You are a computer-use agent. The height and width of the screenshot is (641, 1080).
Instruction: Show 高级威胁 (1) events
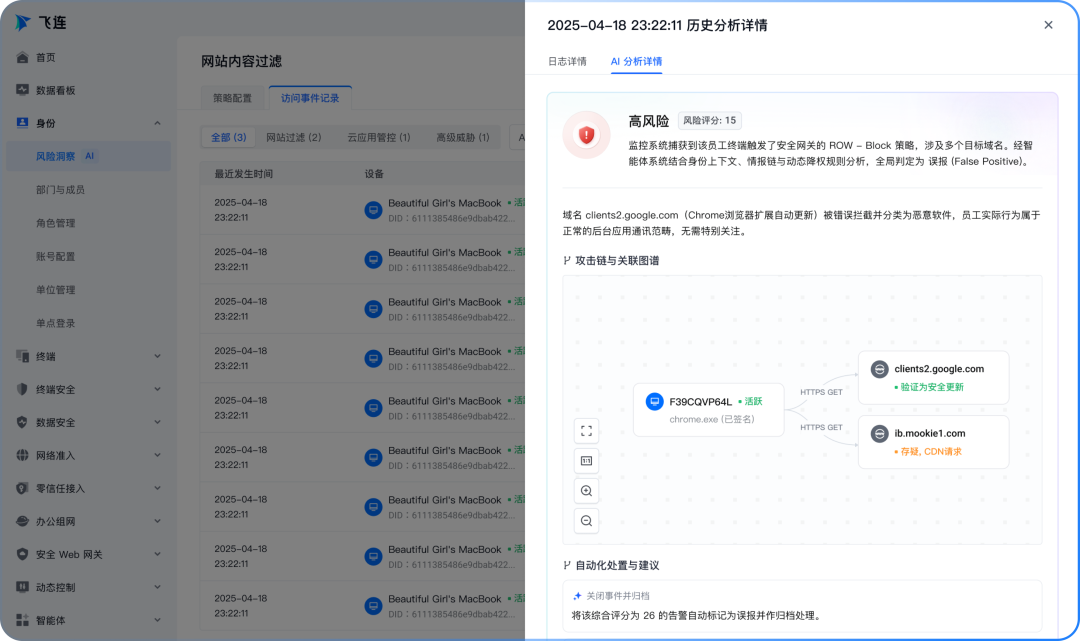pos(463,137)
